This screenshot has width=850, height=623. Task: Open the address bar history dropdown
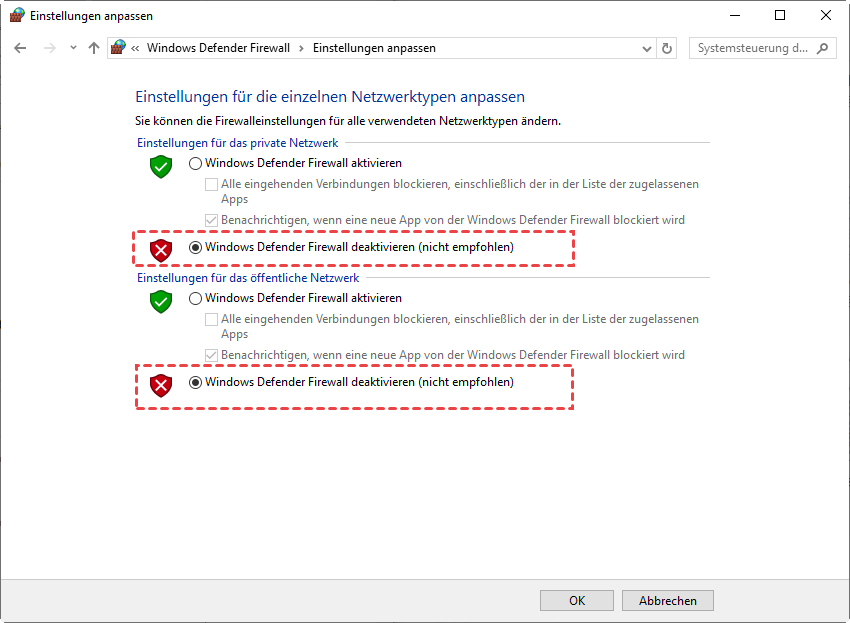tap(646, 48)
